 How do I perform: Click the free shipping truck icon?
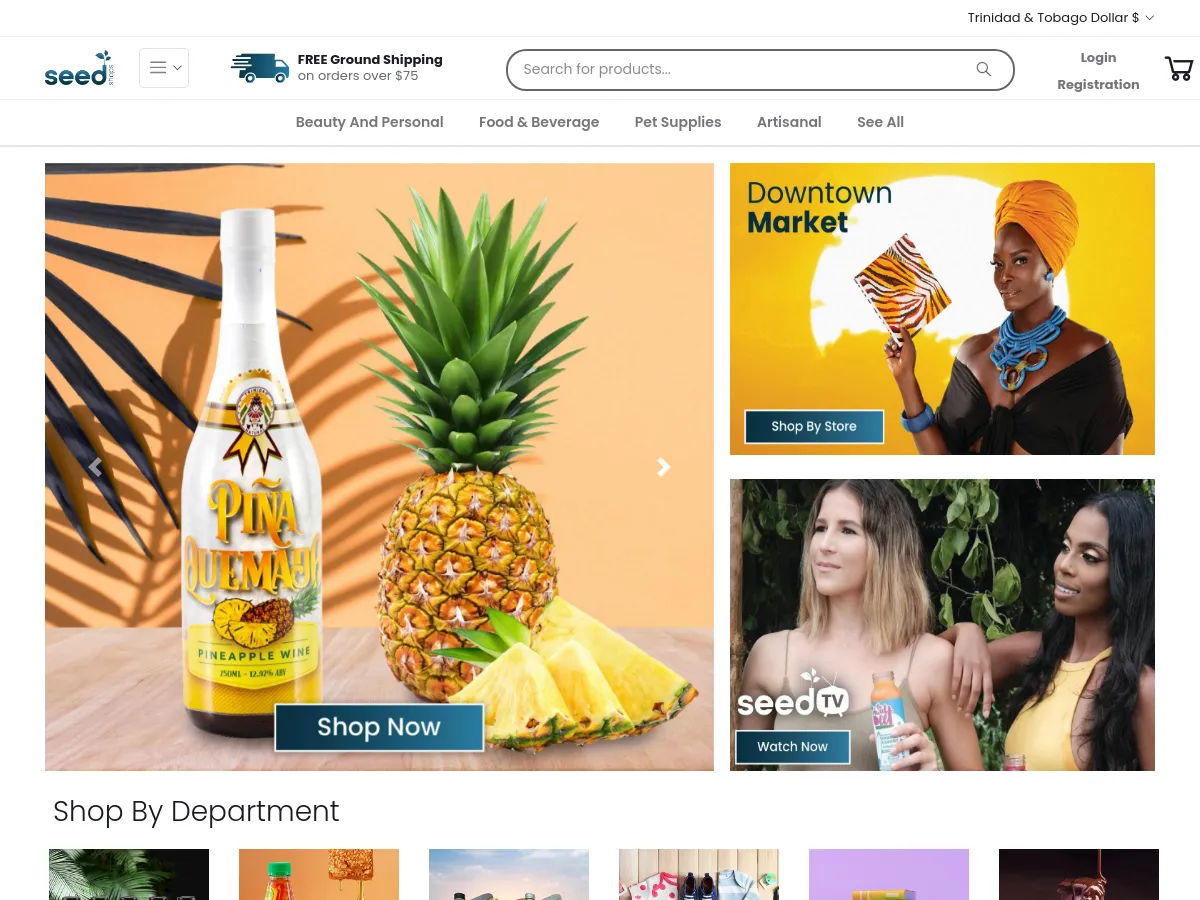coord(260,68)
